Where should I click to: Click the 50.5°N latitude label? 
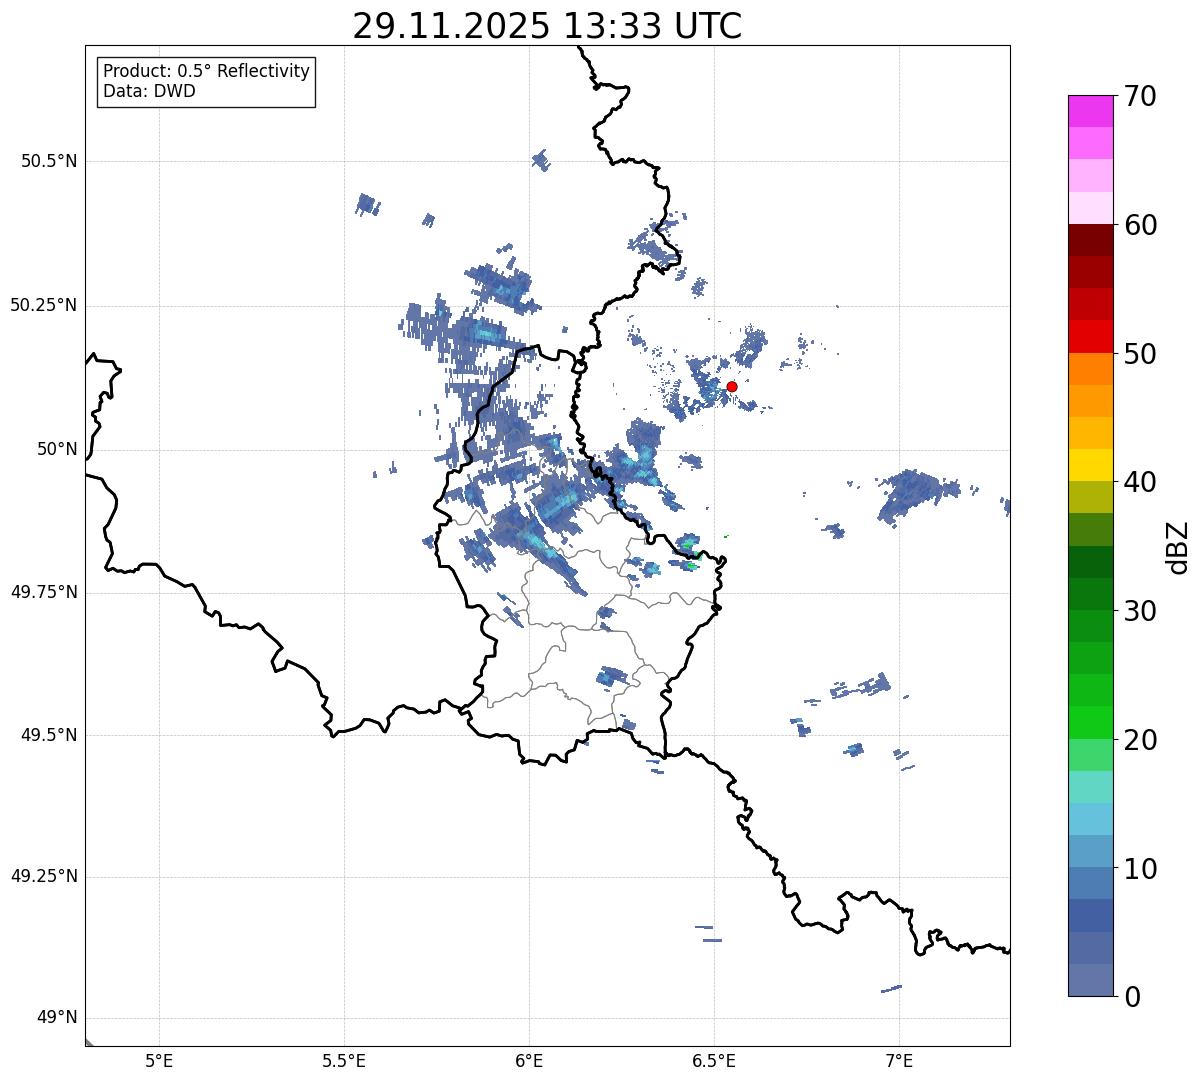point(49,161)
